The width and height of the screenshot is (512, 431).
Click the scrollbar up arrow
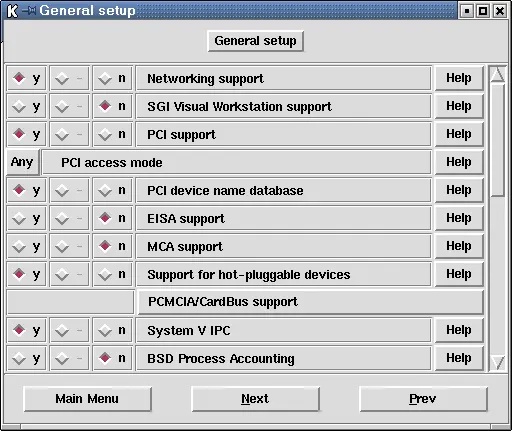[x=498, y=75]
